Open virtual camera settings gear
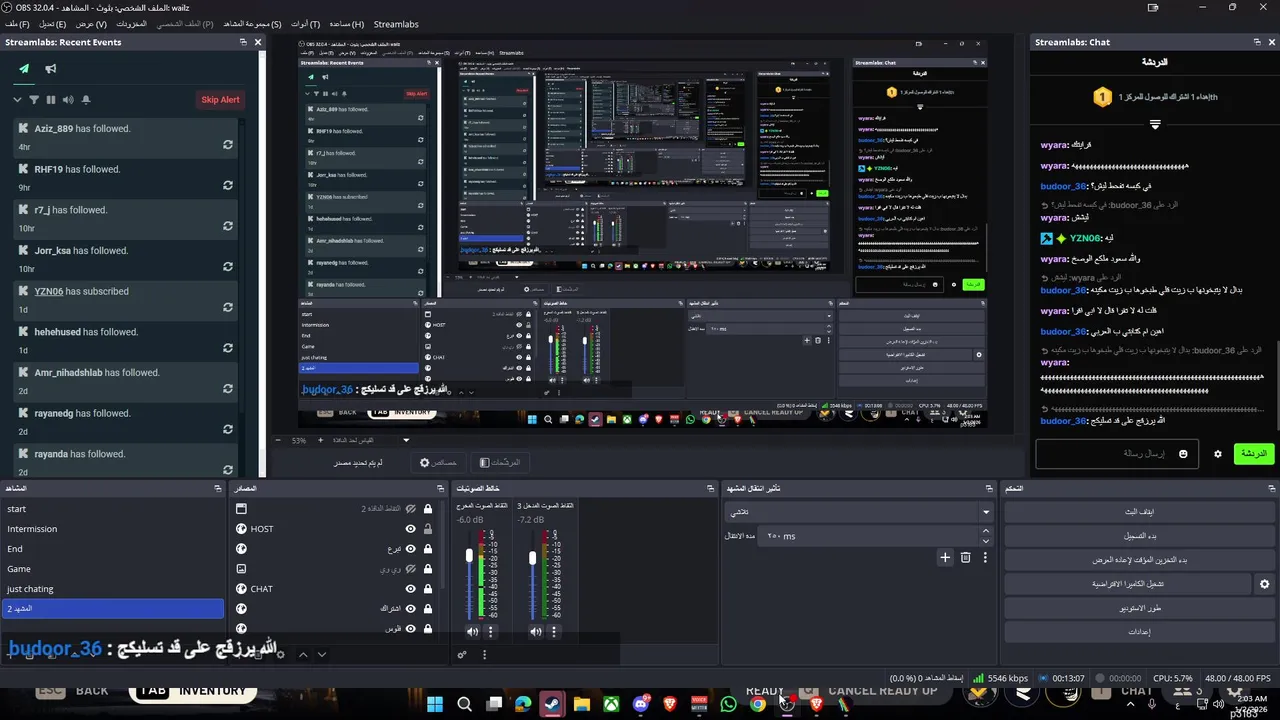 [1265, 584]
